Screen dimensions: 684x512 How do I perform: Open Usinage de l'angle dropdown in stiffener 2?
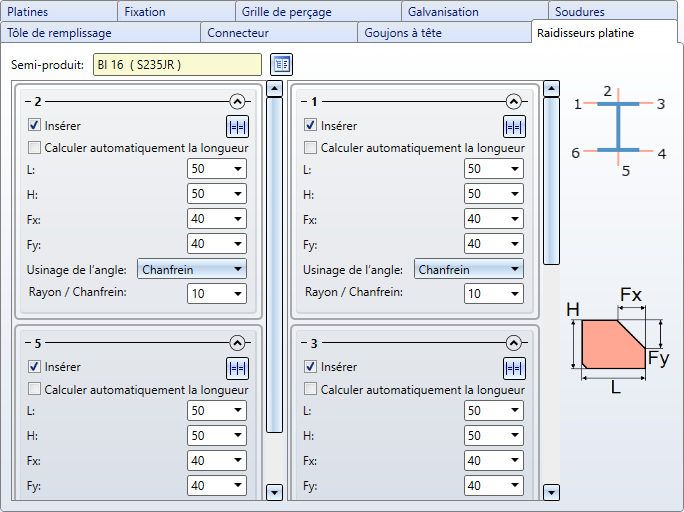tap(192, 269)
